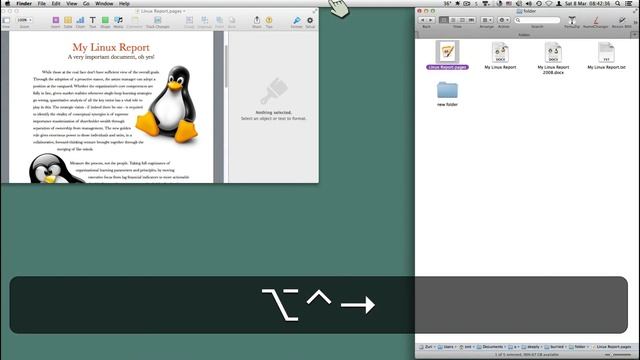Go forward in Finder window

(x=430, y=20)
